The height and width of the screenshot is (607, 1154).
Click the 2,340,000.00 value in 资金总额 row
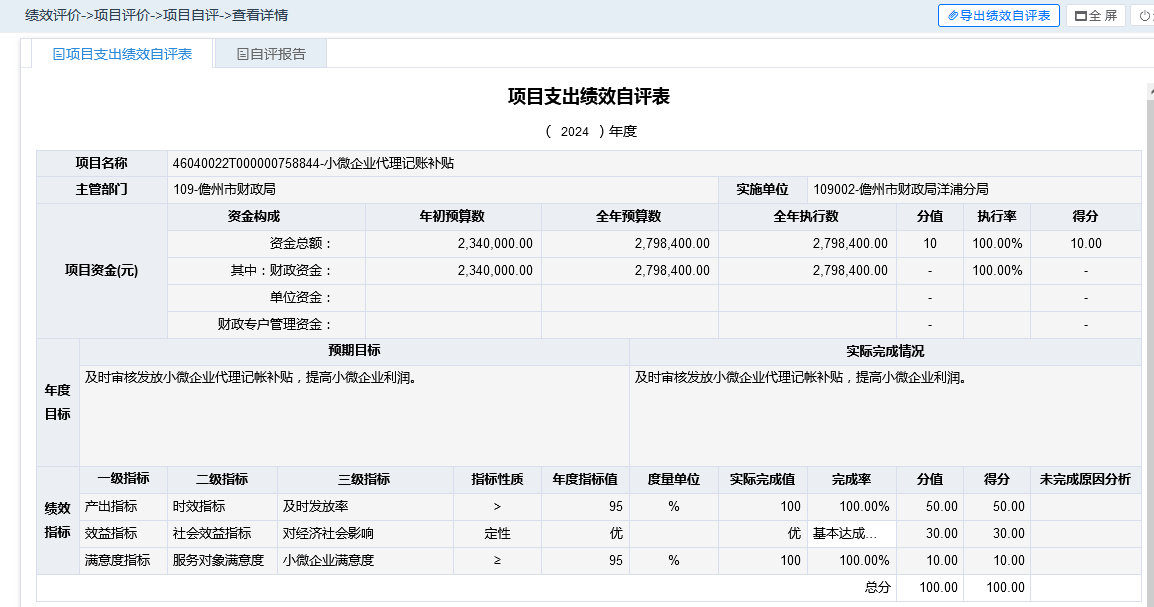[495, 244]
